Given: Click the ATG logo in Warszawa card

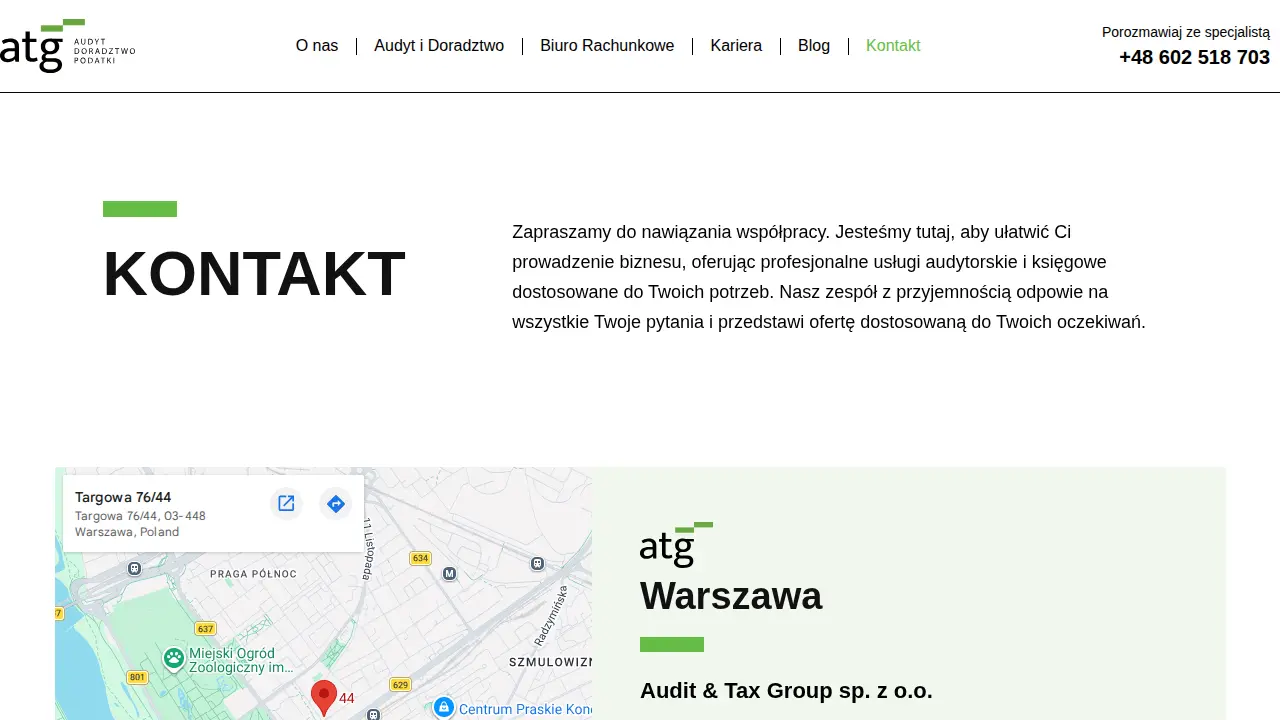Looking at the screenshot, I should [676, 545].
